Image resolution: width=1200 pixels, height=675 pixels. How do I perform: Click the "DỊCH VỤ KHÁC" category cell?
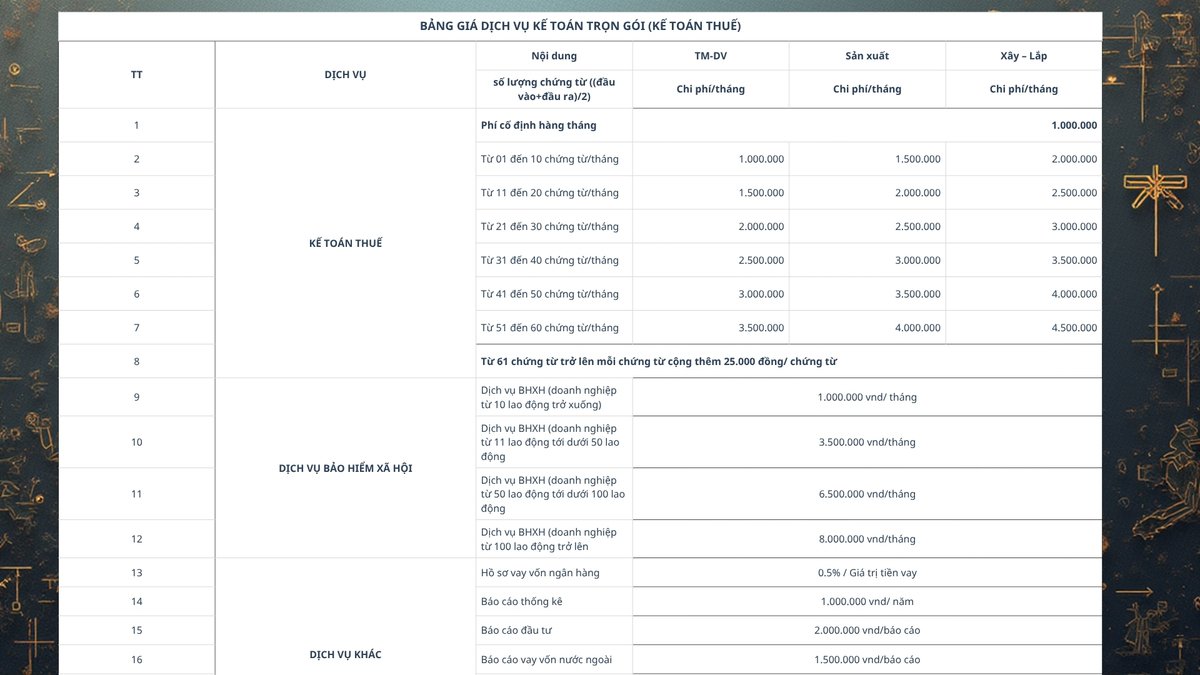[x=345, y=655]
